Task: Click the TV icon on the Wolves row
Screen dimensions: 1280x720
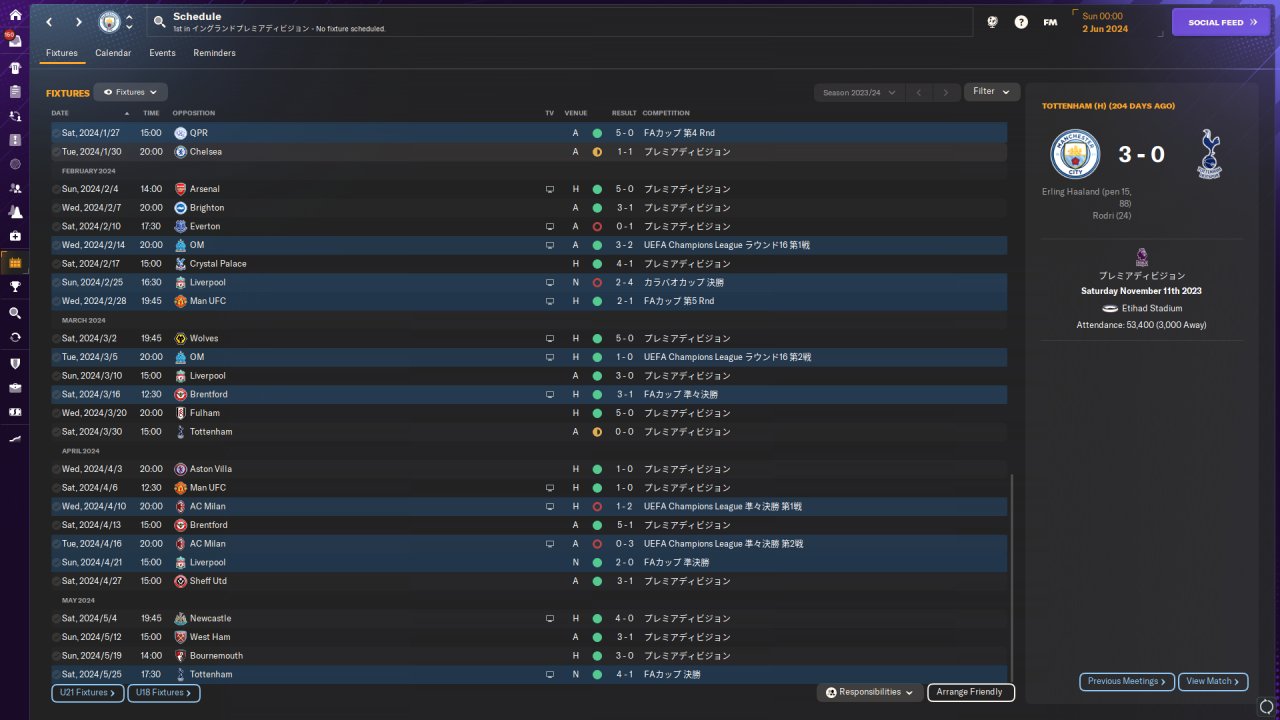Action: (549, 339)
